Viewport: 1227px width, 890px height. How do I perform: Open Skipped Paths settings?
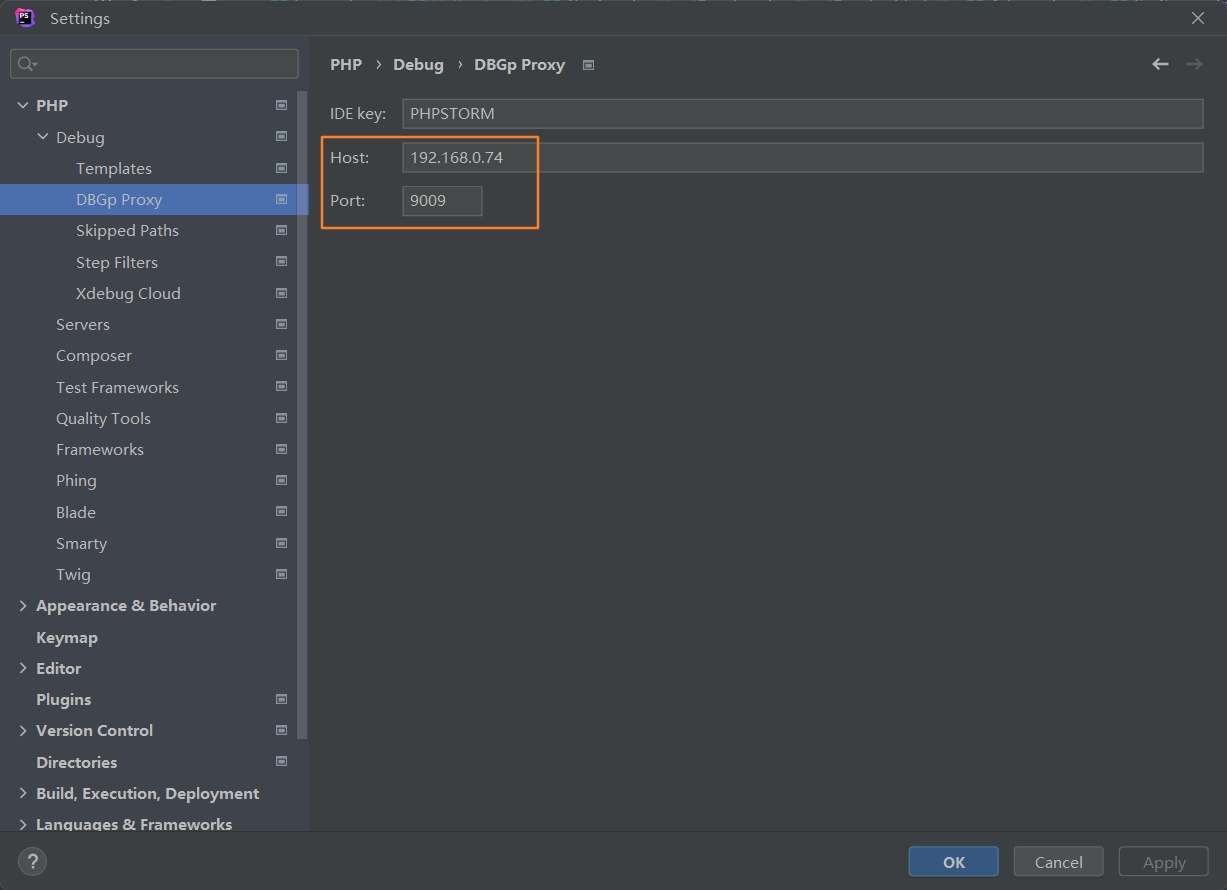coord(127,230)
